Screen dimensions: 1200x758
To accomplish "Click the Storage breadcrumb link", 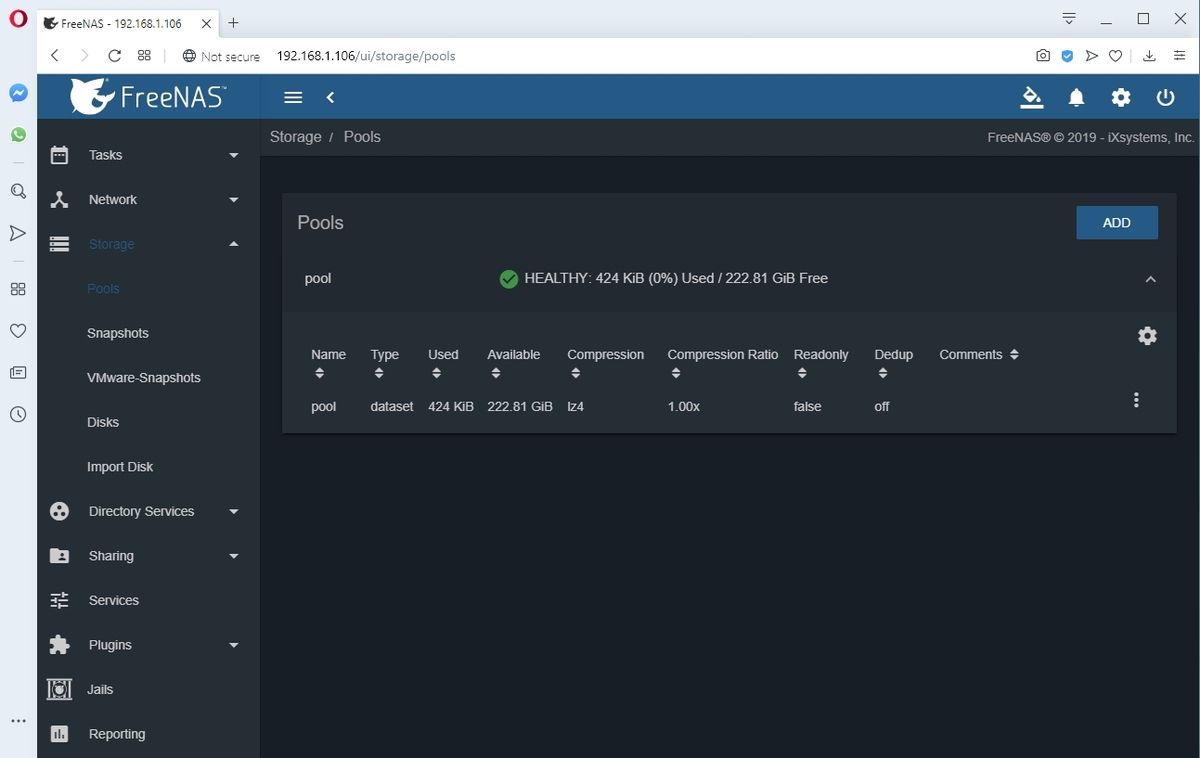I will (x=295, y=137).
